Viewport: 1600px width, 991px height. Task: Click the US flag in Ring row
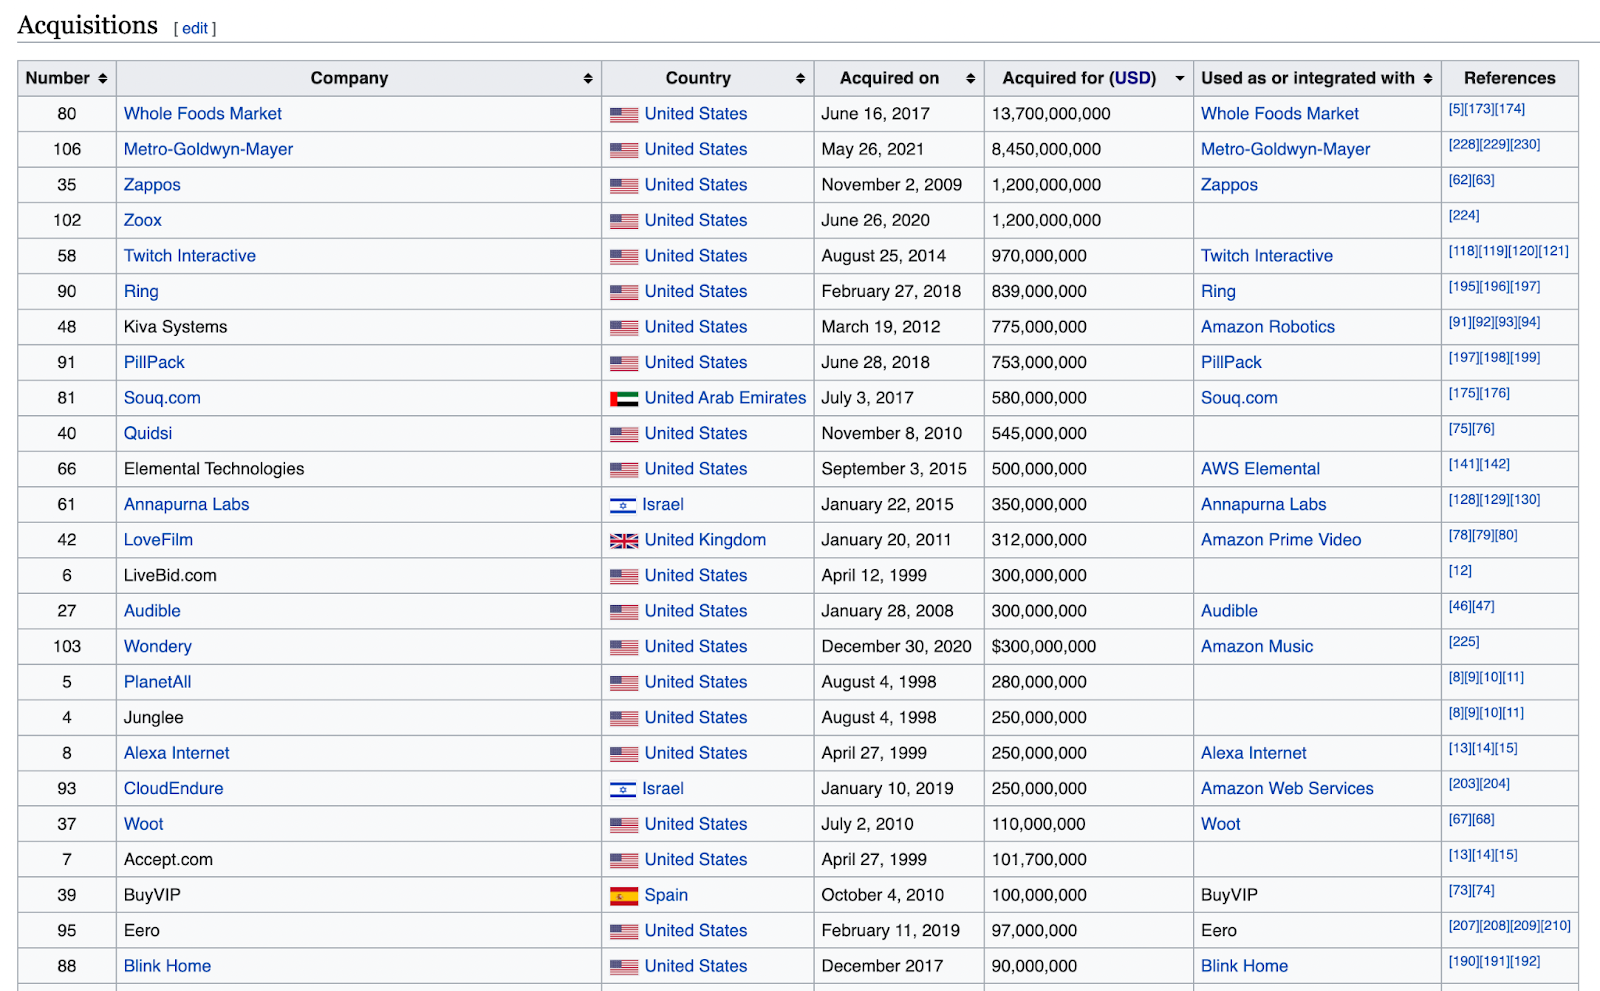pos(624,293)
